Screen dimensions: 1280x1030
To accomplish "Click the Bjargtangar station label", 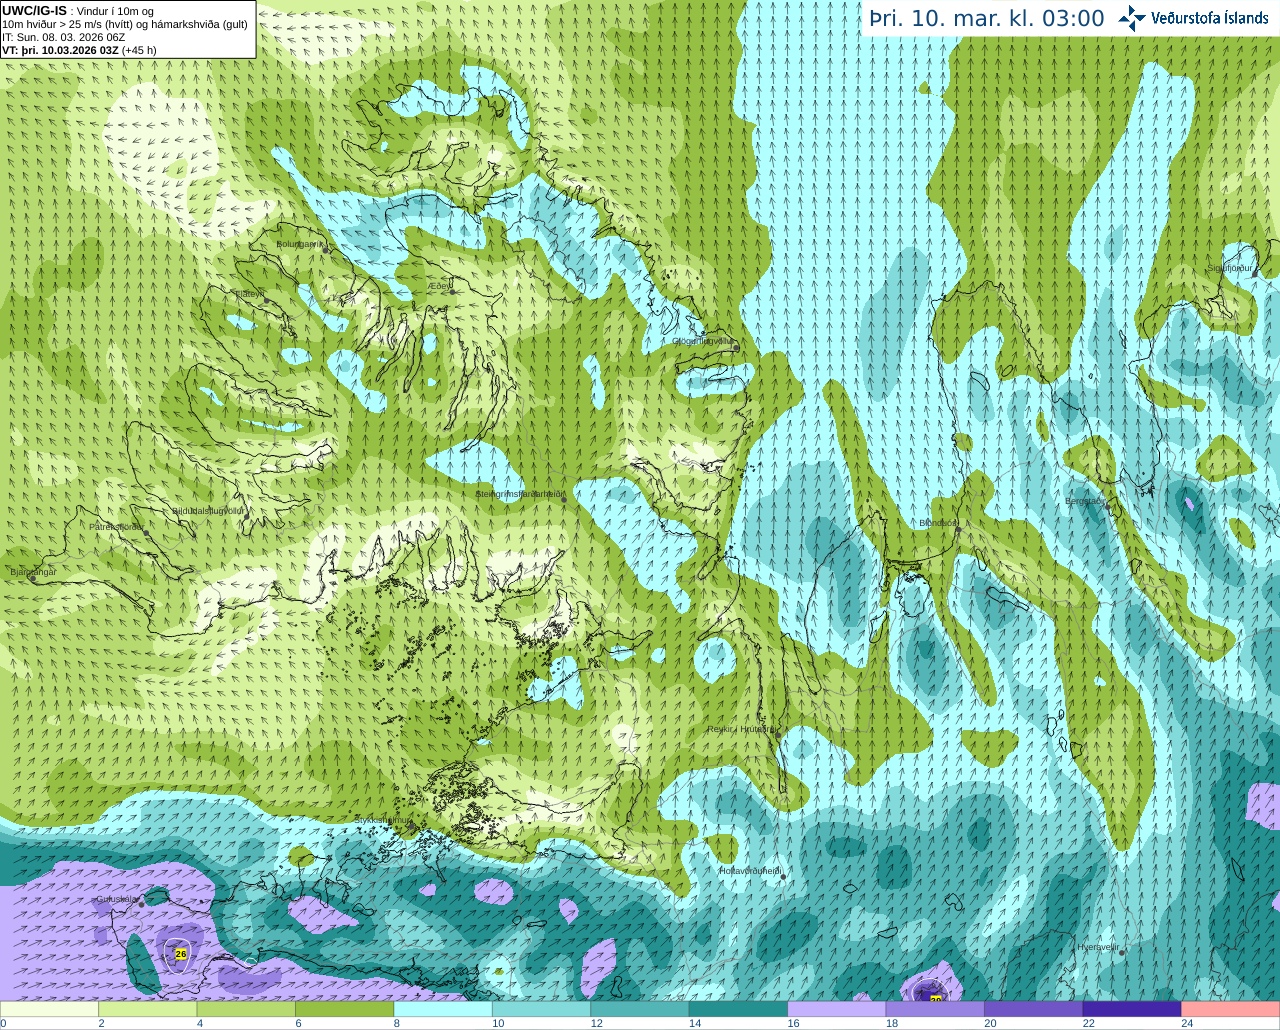I will point(32,572).
